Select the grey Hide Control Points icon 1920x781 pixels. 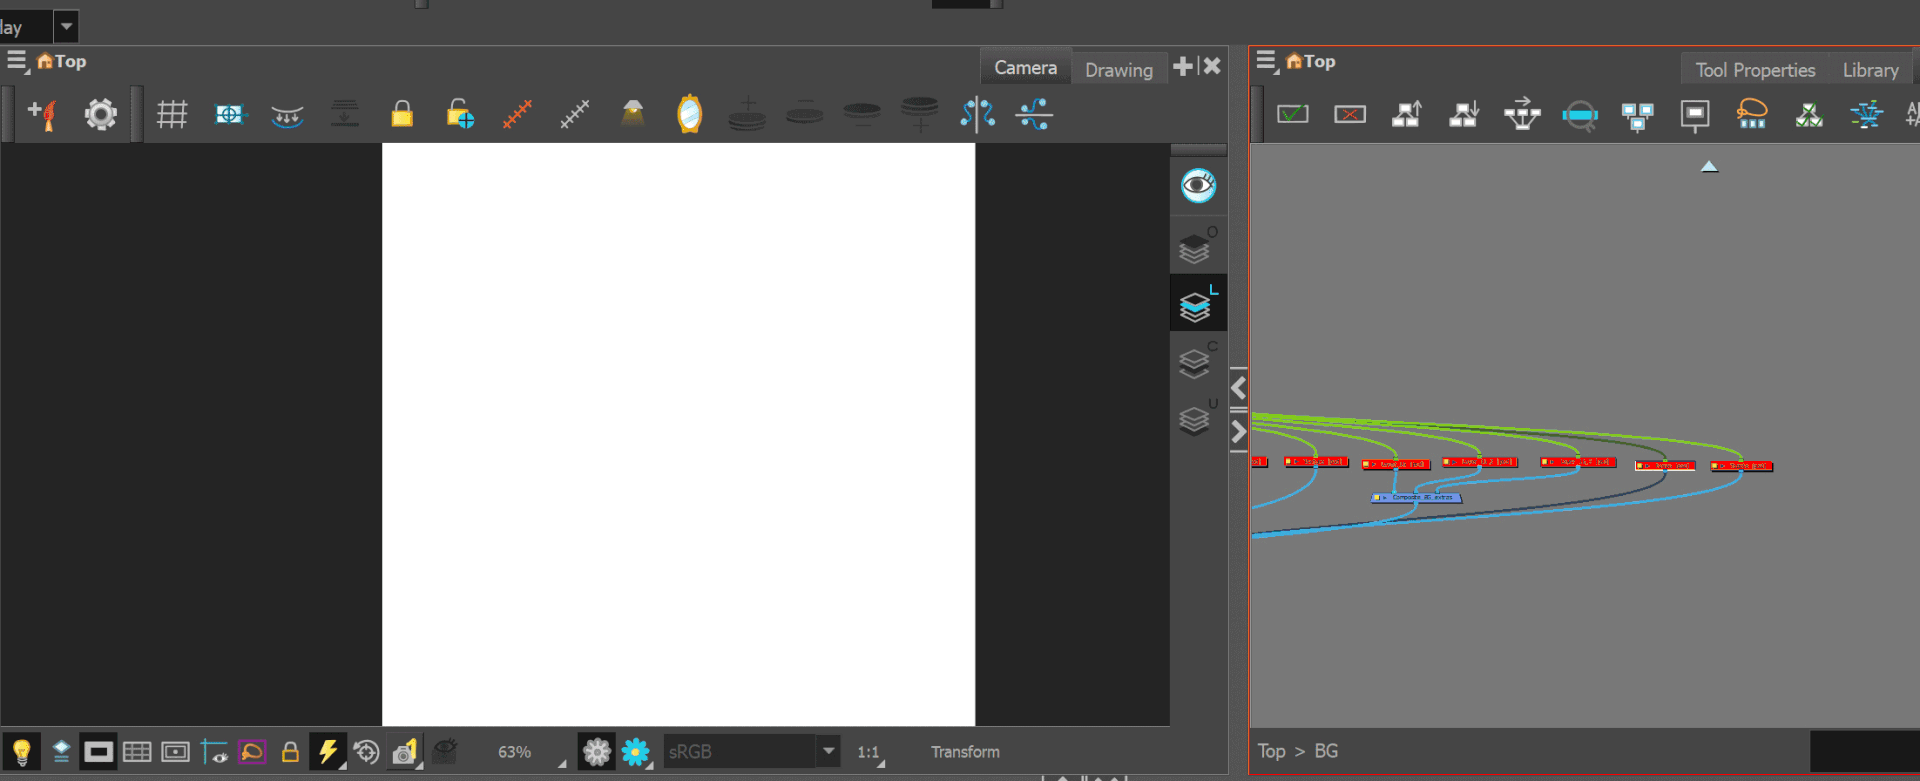(x=575, y=114)
